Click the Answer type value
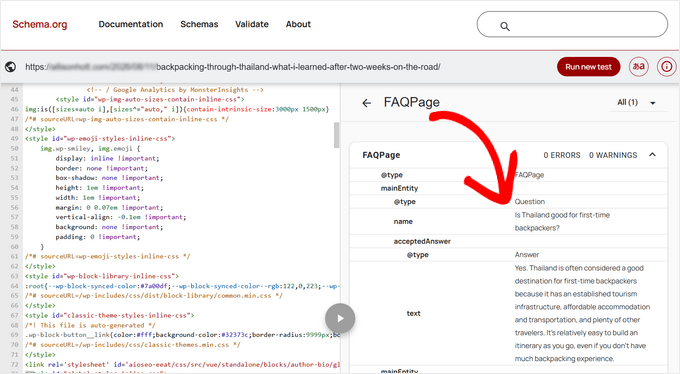The width and height of the screenshot is (680, 374). click(x=526, y=255)
